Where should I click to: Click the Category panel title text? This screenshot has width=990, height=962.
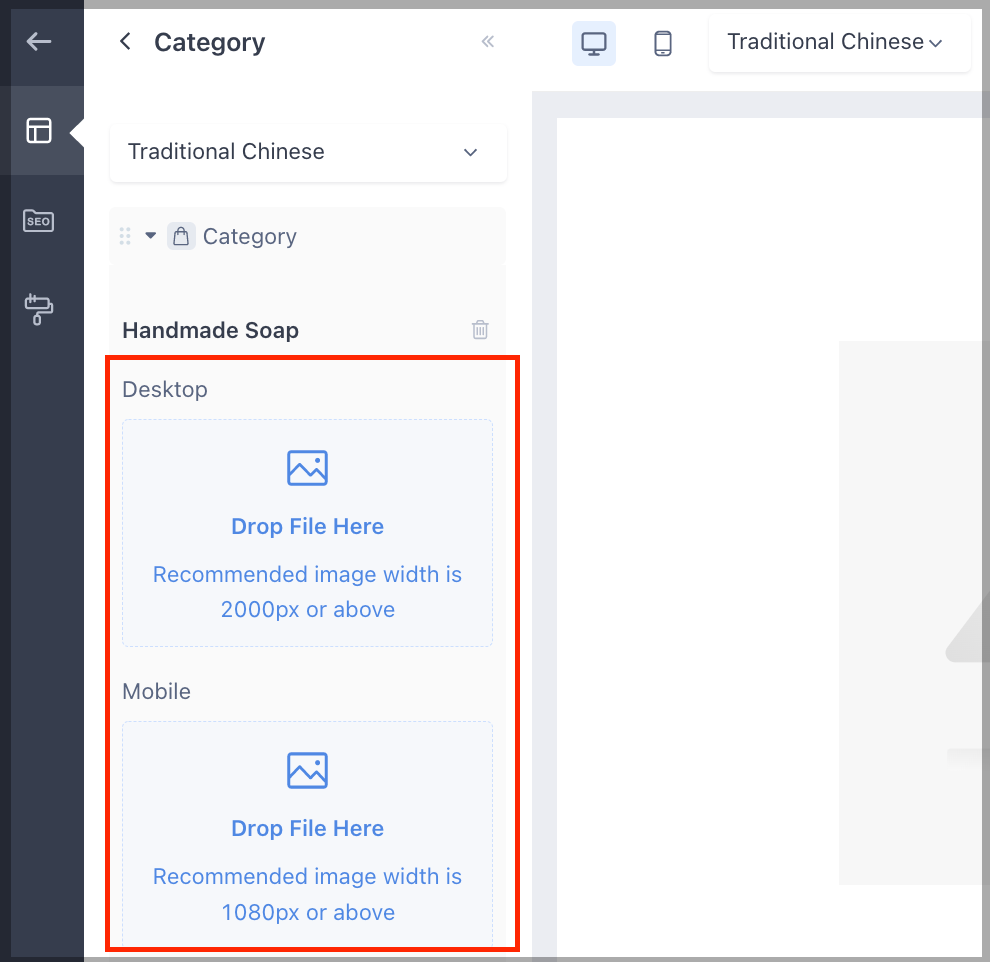[x=210, y=43]
